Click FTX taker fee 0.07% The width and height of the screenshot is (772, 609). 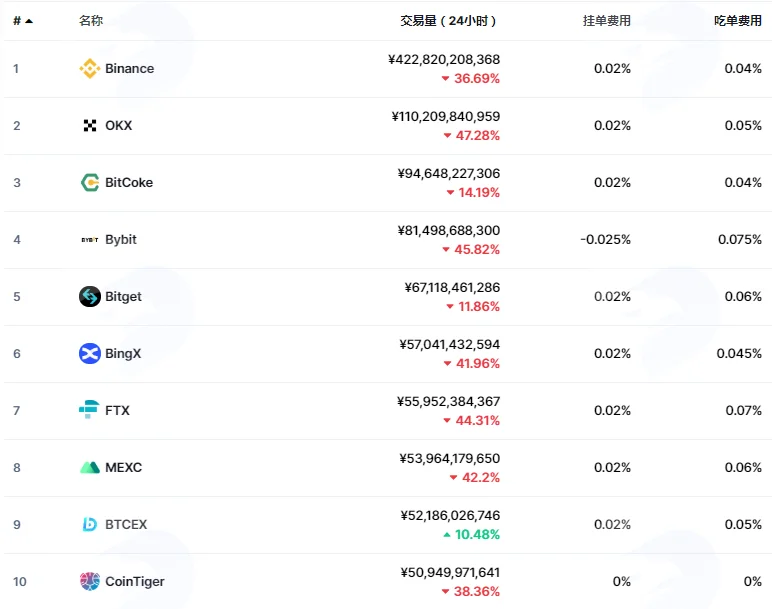743,411
